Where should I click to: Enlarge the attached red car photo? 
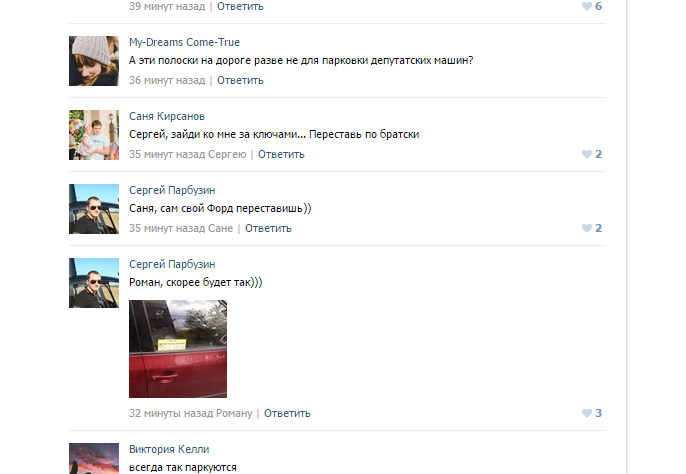click(x=178, y=349)
